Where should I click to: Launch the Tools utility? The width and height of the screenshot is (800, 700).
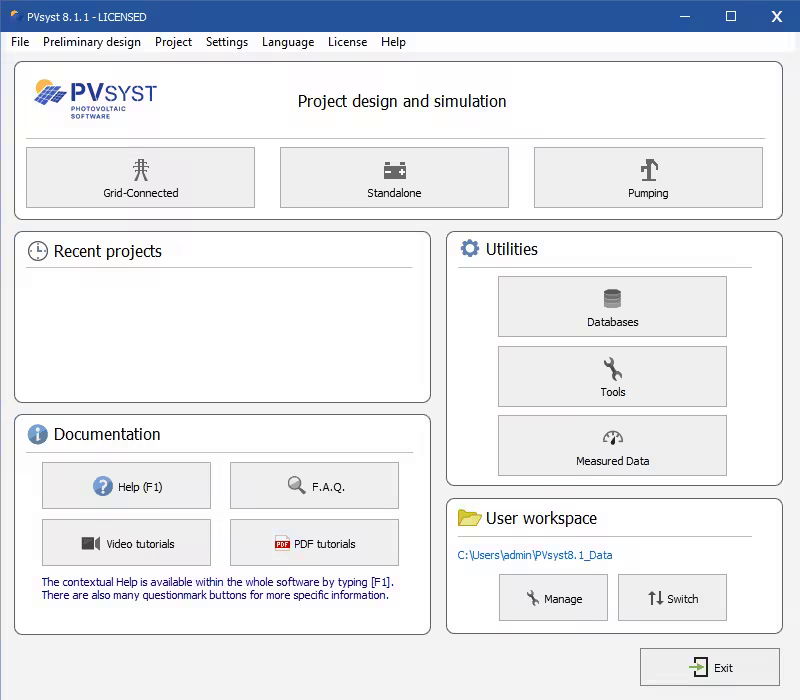coord(612,377)
